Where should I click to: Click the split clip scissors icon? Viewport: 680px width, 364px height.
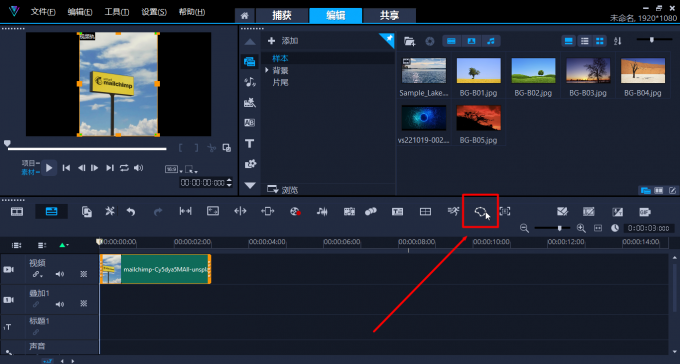[212, 148]
